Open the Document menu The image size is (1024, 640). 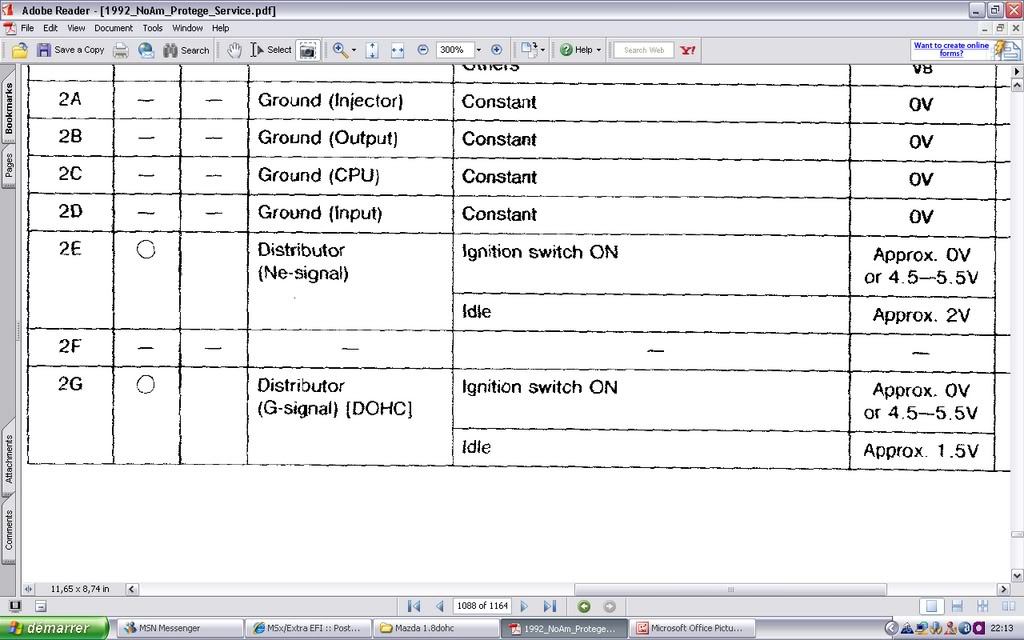pos(113,27)
